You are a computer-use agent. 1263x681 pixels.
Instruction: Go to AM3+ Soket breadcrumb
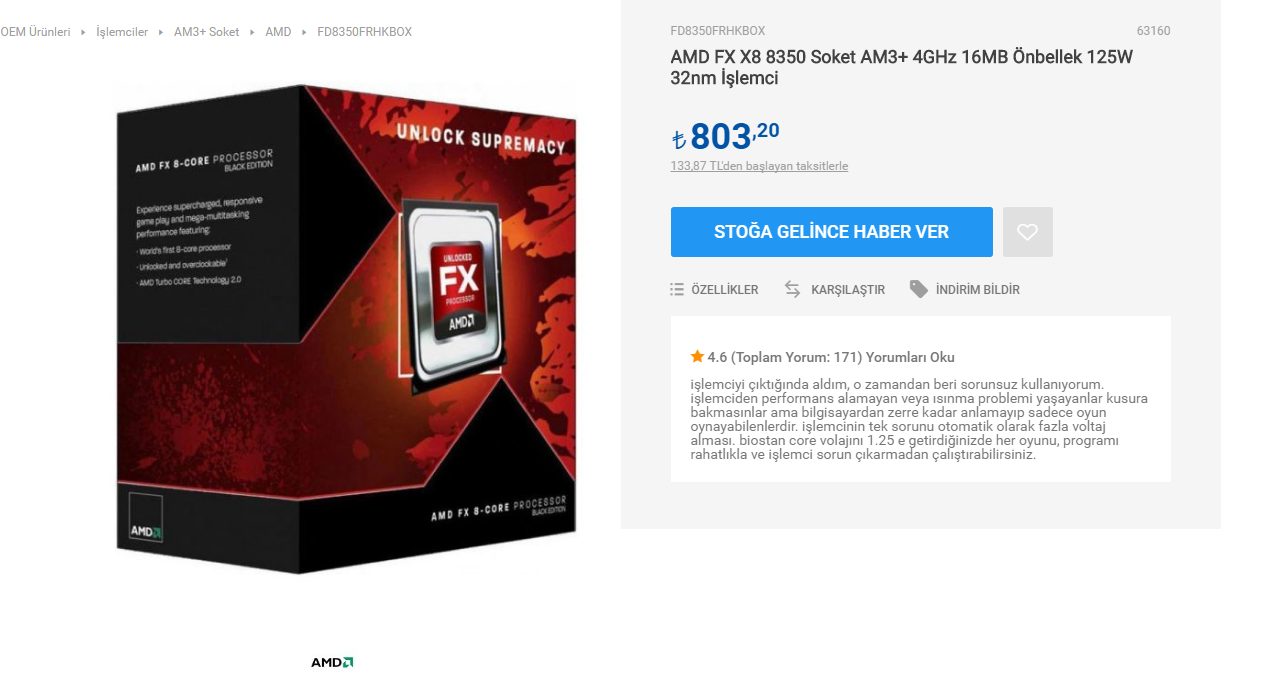206,32
